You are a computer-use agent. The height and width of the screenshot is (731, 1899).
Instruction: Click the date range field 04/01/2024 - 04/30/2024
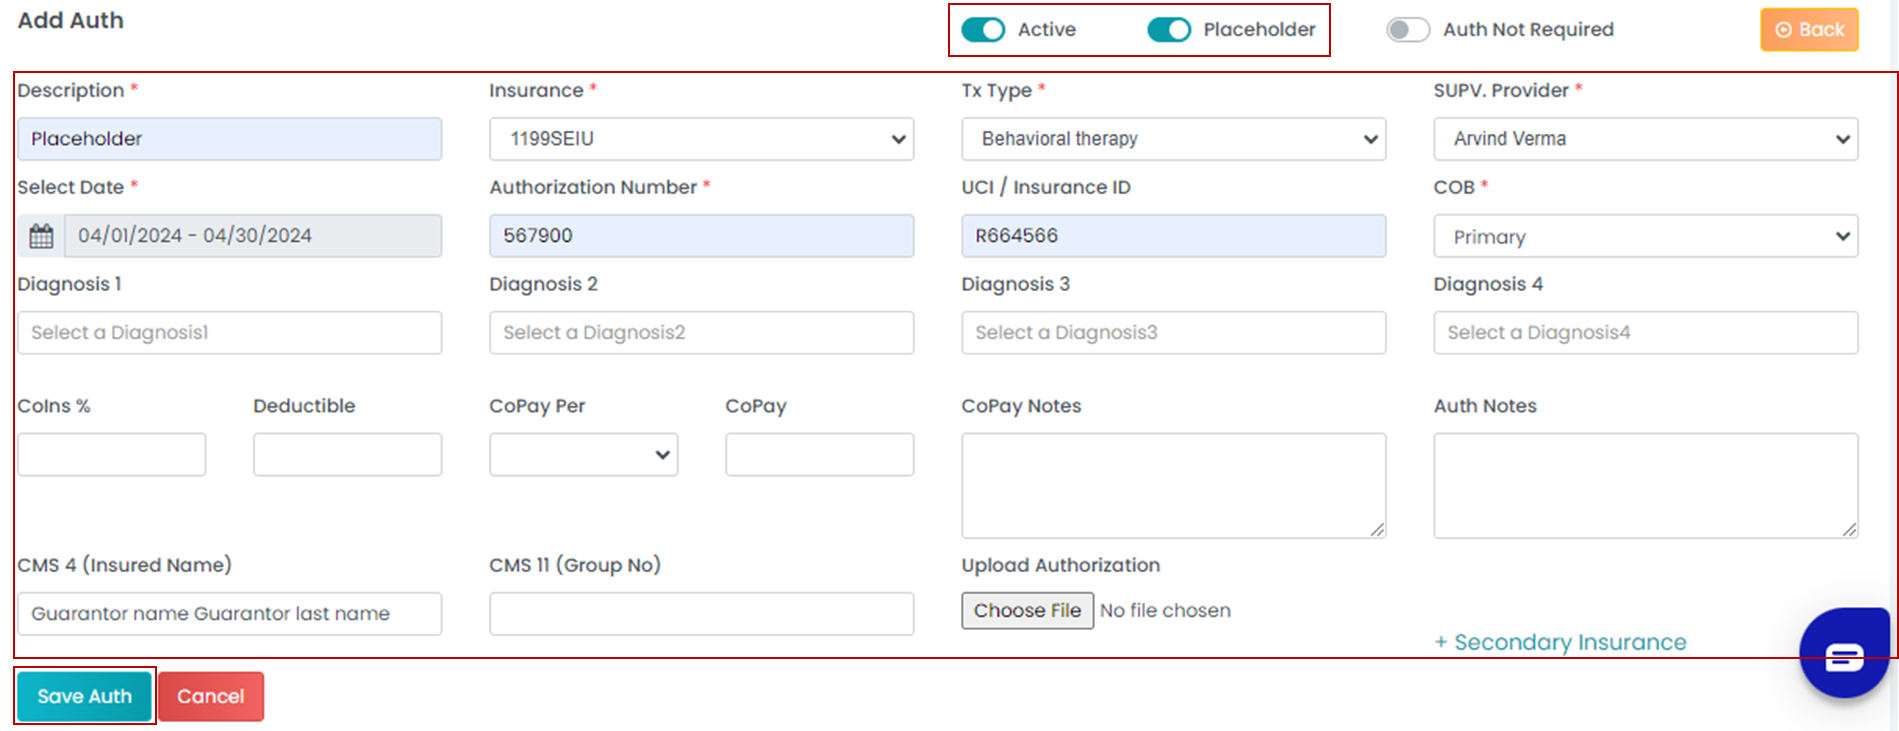click(x=253, y=236)
